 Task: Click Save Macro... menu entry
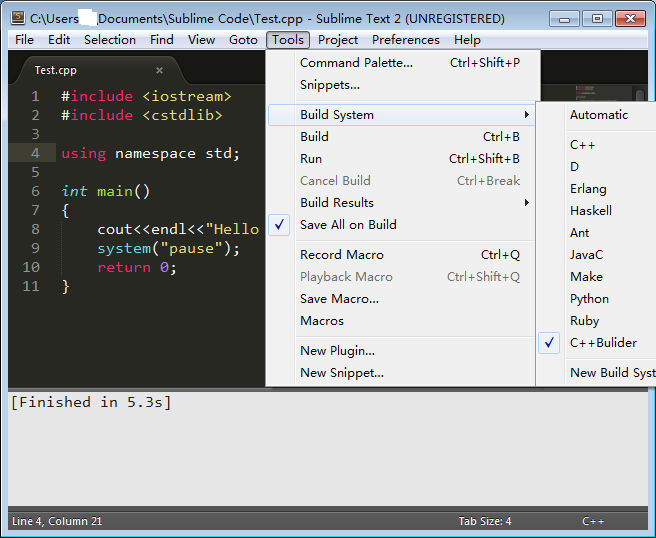402,299
